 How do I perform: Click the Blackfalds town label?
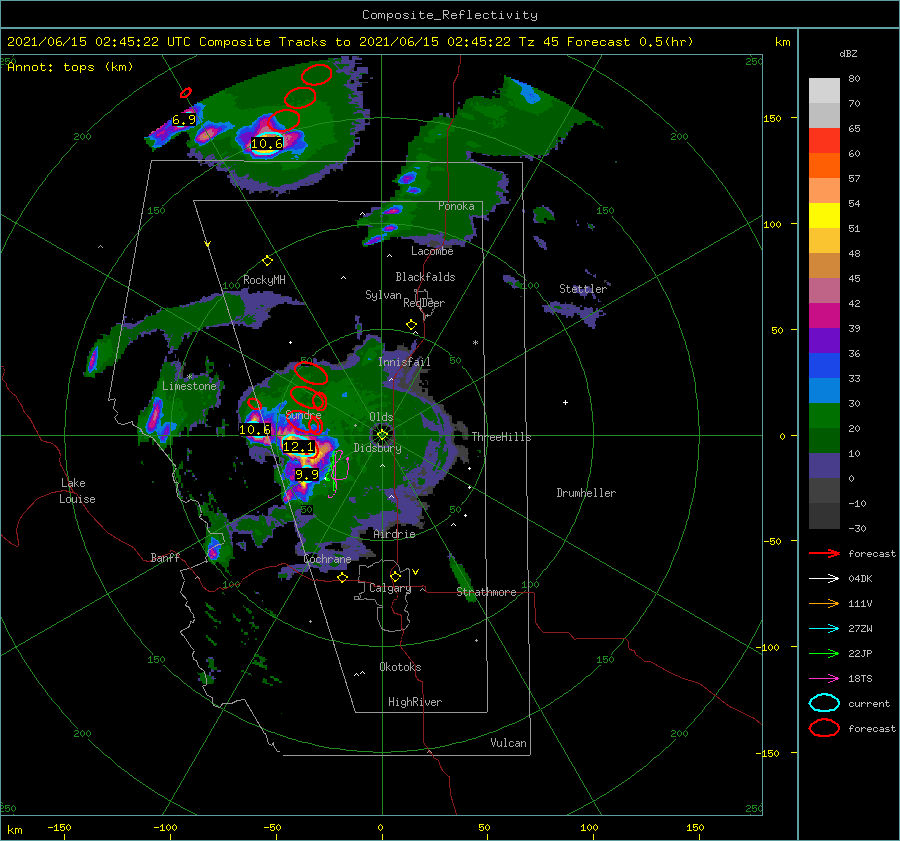[x=425, y=277]
